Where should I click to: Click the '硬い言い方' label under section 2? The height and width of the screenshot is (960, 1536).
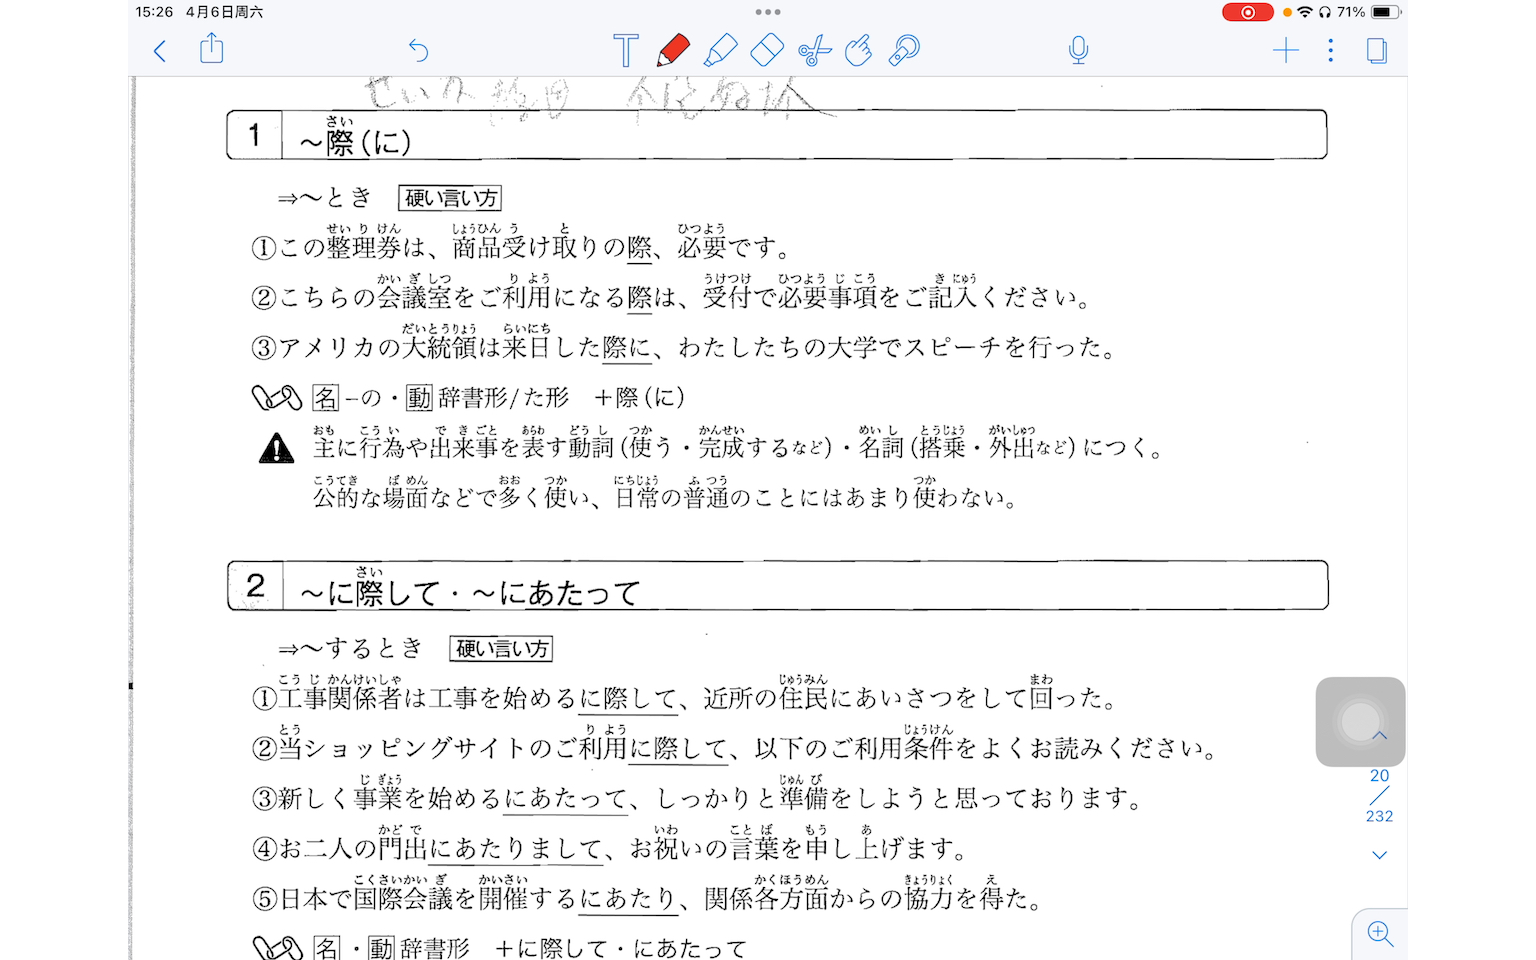point(501,649)
